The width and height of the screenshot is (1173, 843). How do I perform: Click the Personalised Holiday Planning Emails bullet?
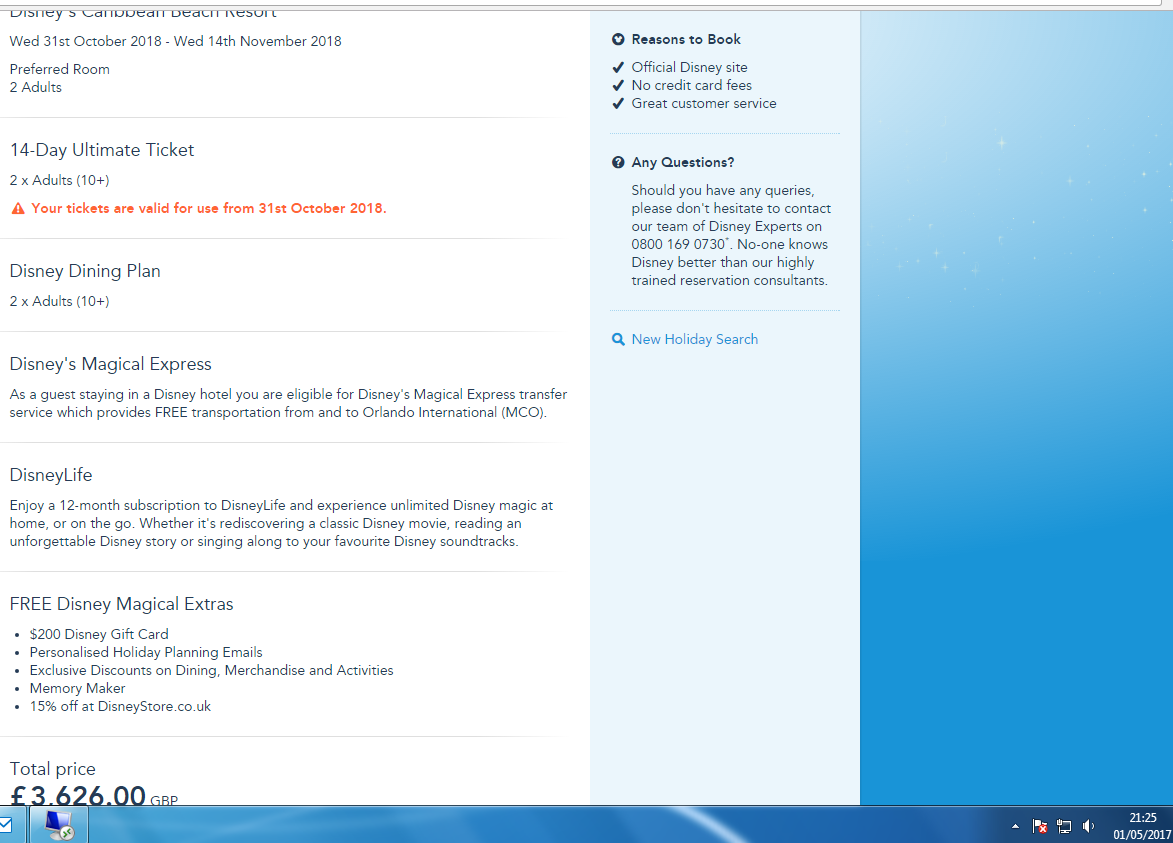click(146, 652)
